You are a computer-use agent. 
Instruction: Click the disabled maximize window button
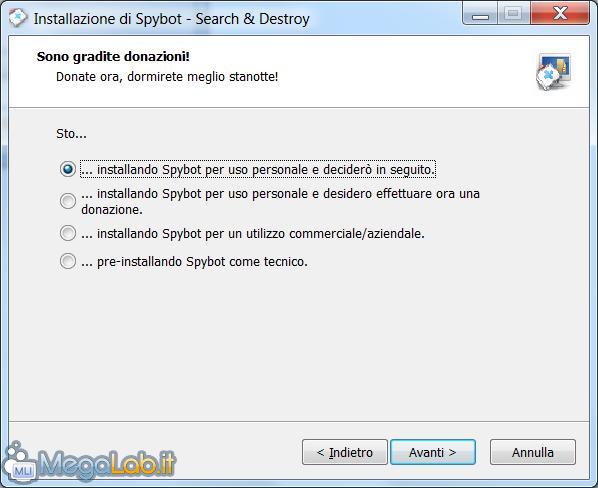tap(513, 14)
